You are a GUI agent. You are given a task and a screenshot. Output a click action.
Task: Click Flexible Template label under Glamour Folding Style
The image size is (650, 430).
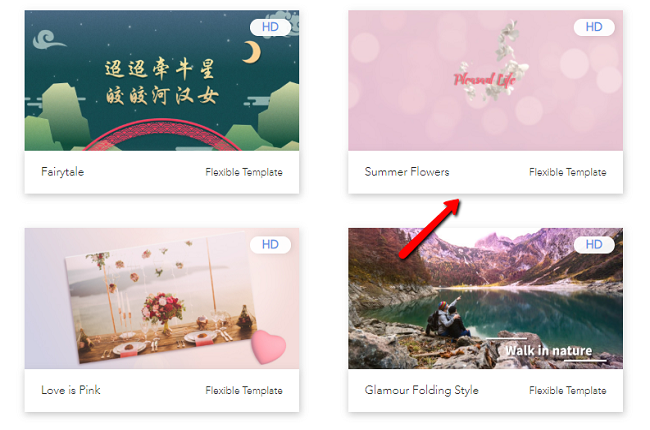(x=568, y=390)
